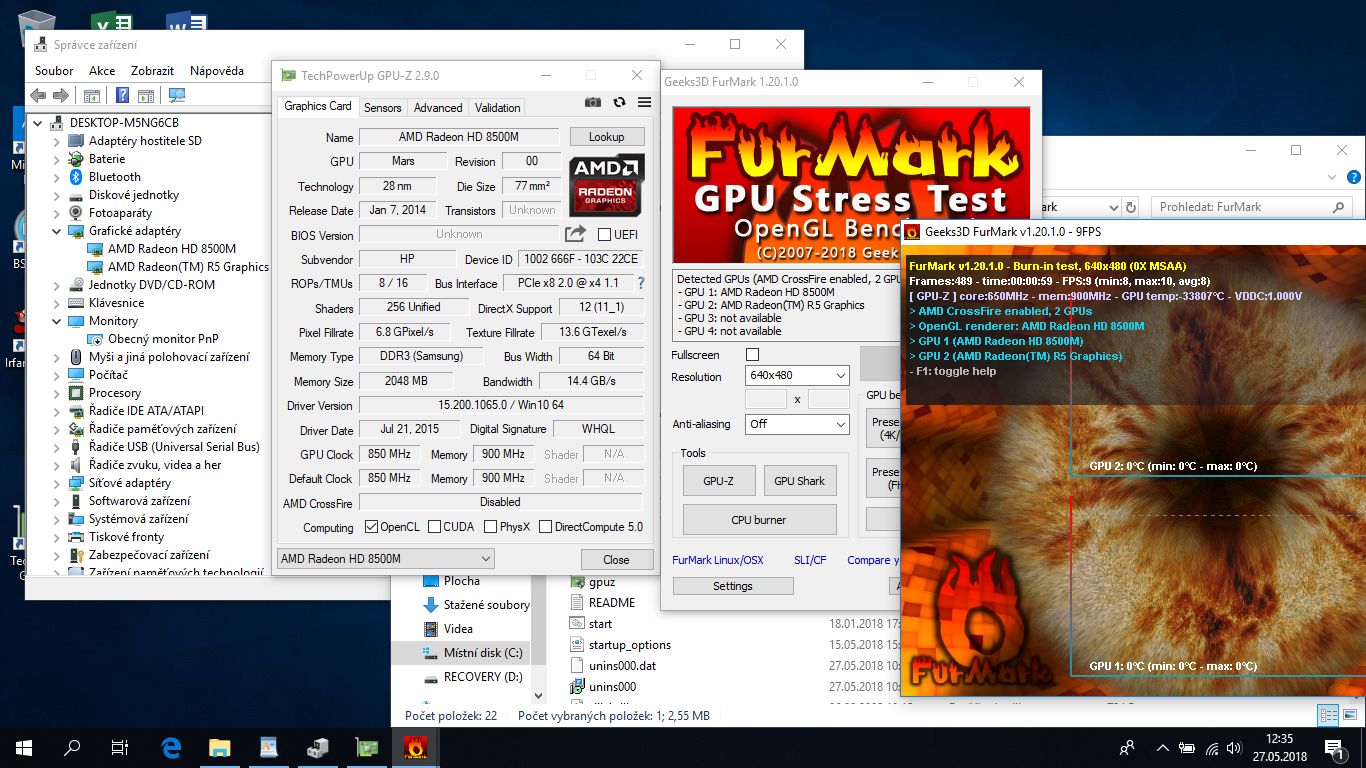Click the Close button in GPU-Z
The image size is (1366, 768).
[x=616, y=560]
